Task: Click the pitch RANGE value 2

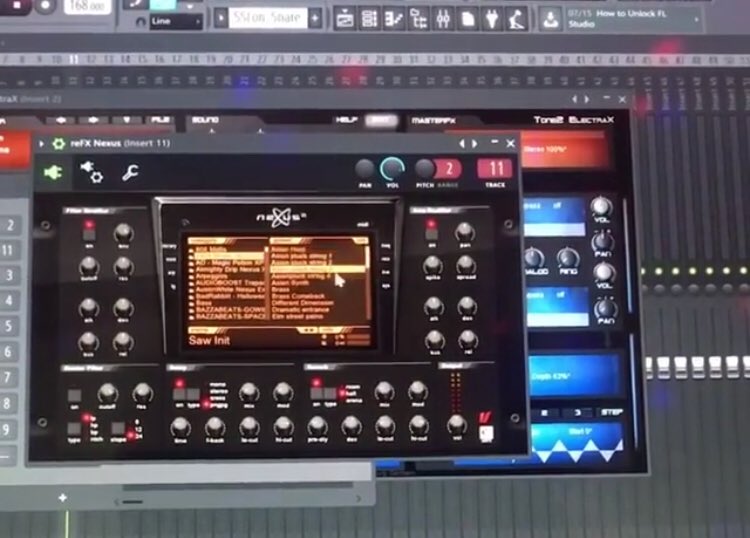Action: 449,169
